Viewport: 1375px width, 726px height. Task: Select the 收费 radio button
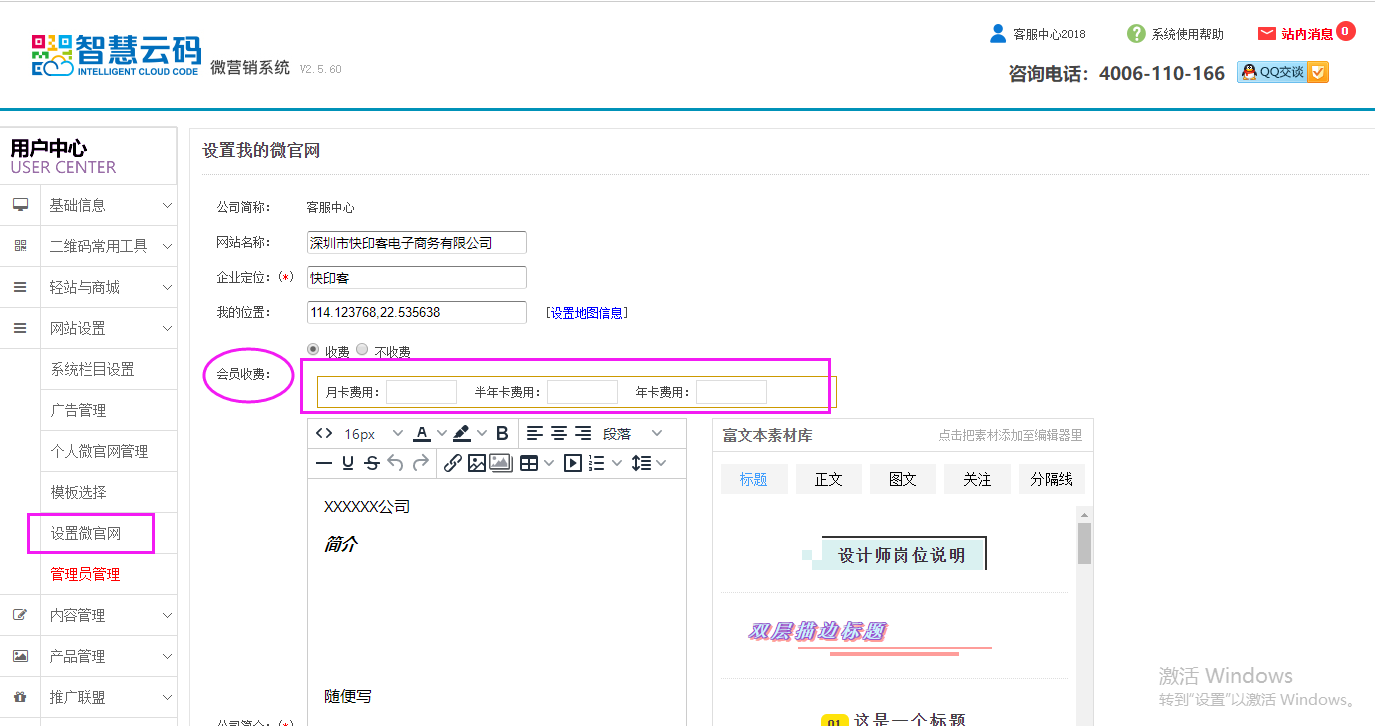(313, 350)
